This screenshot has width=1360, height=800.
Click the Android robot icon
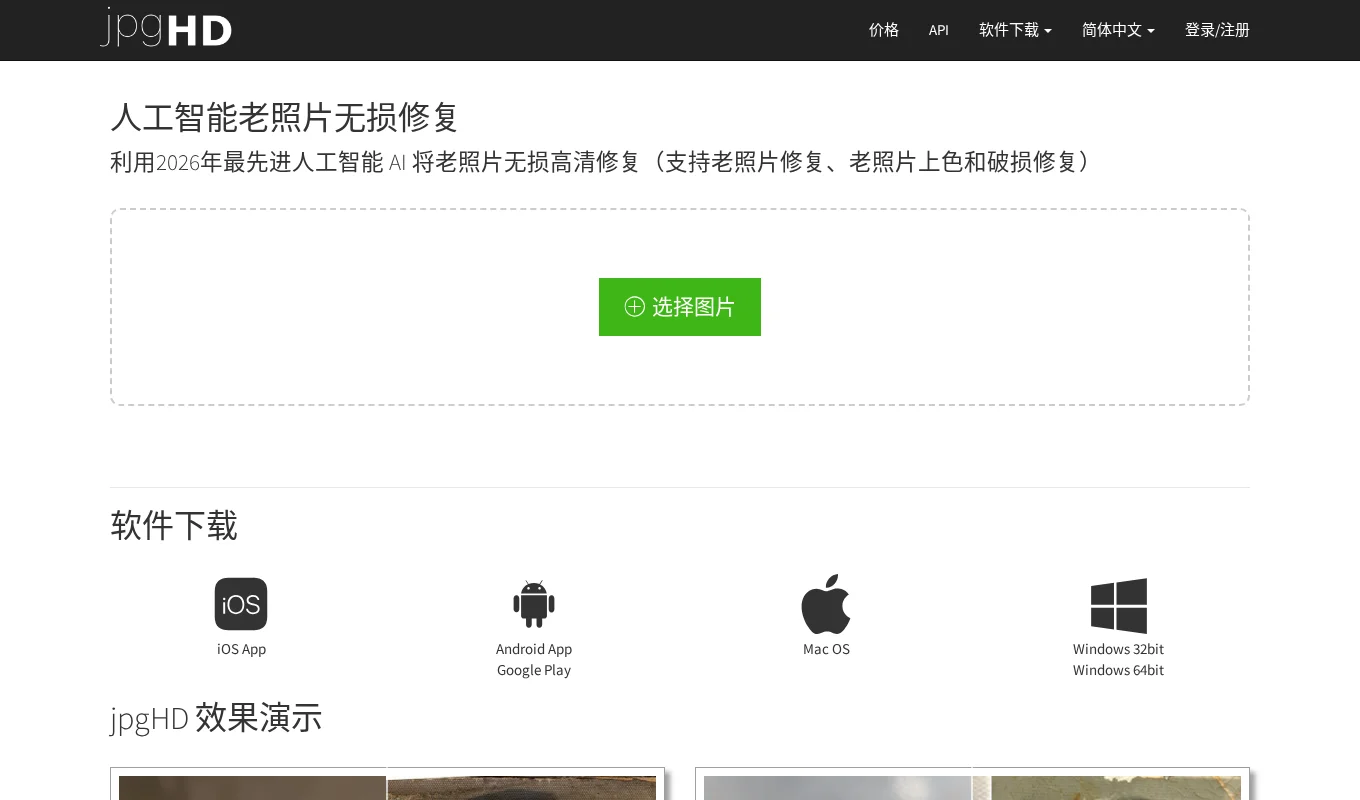[x=534, y=604]
